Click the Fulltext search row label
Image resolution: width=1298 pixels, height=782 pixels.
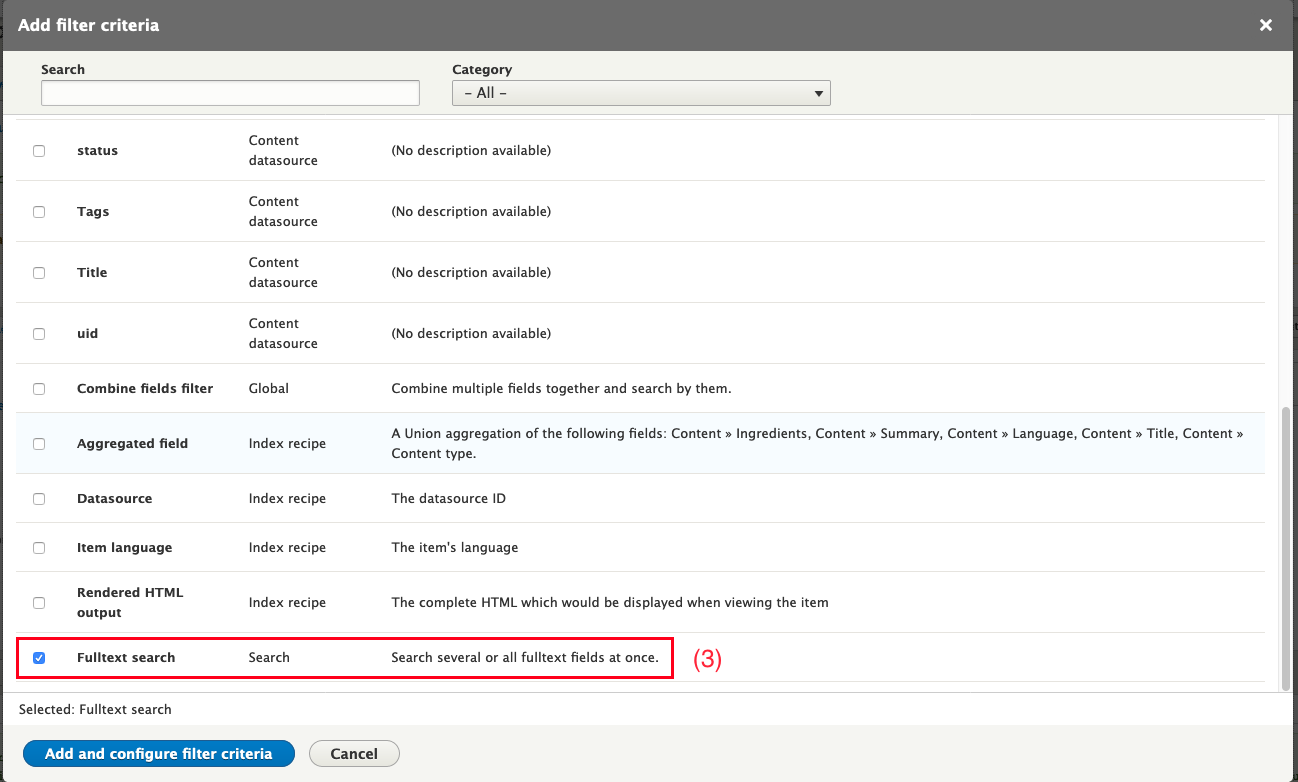pos(126,658)
